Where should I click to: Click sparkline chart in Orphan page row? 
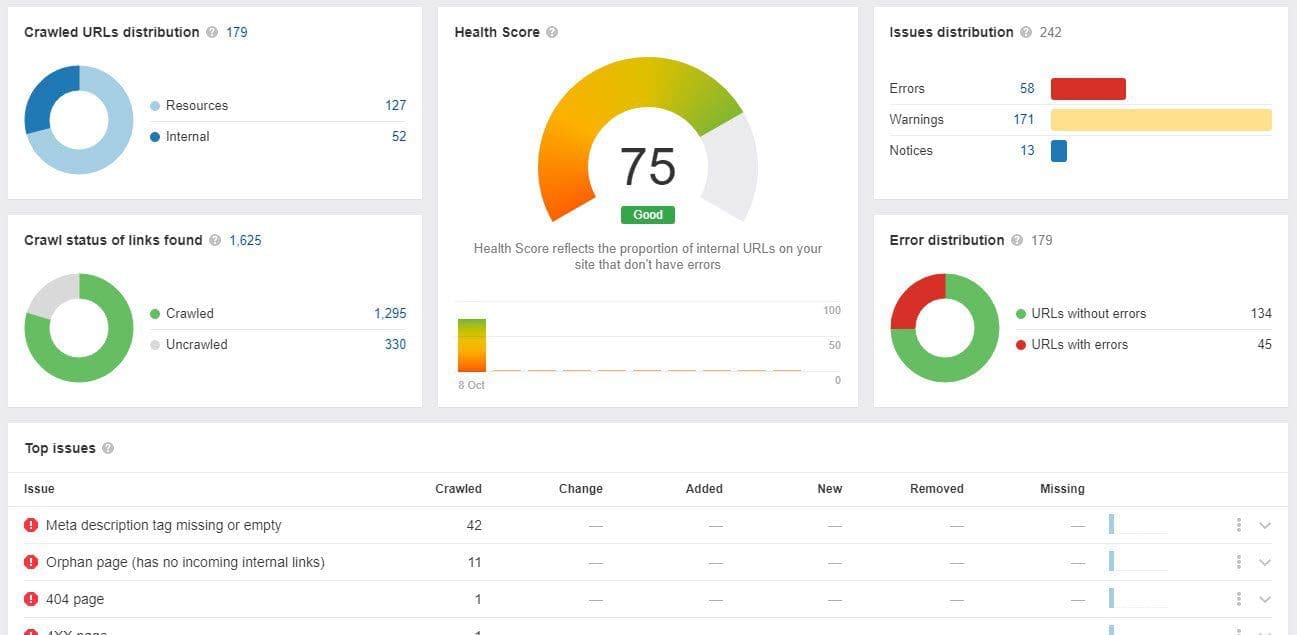coord(1138,561)
